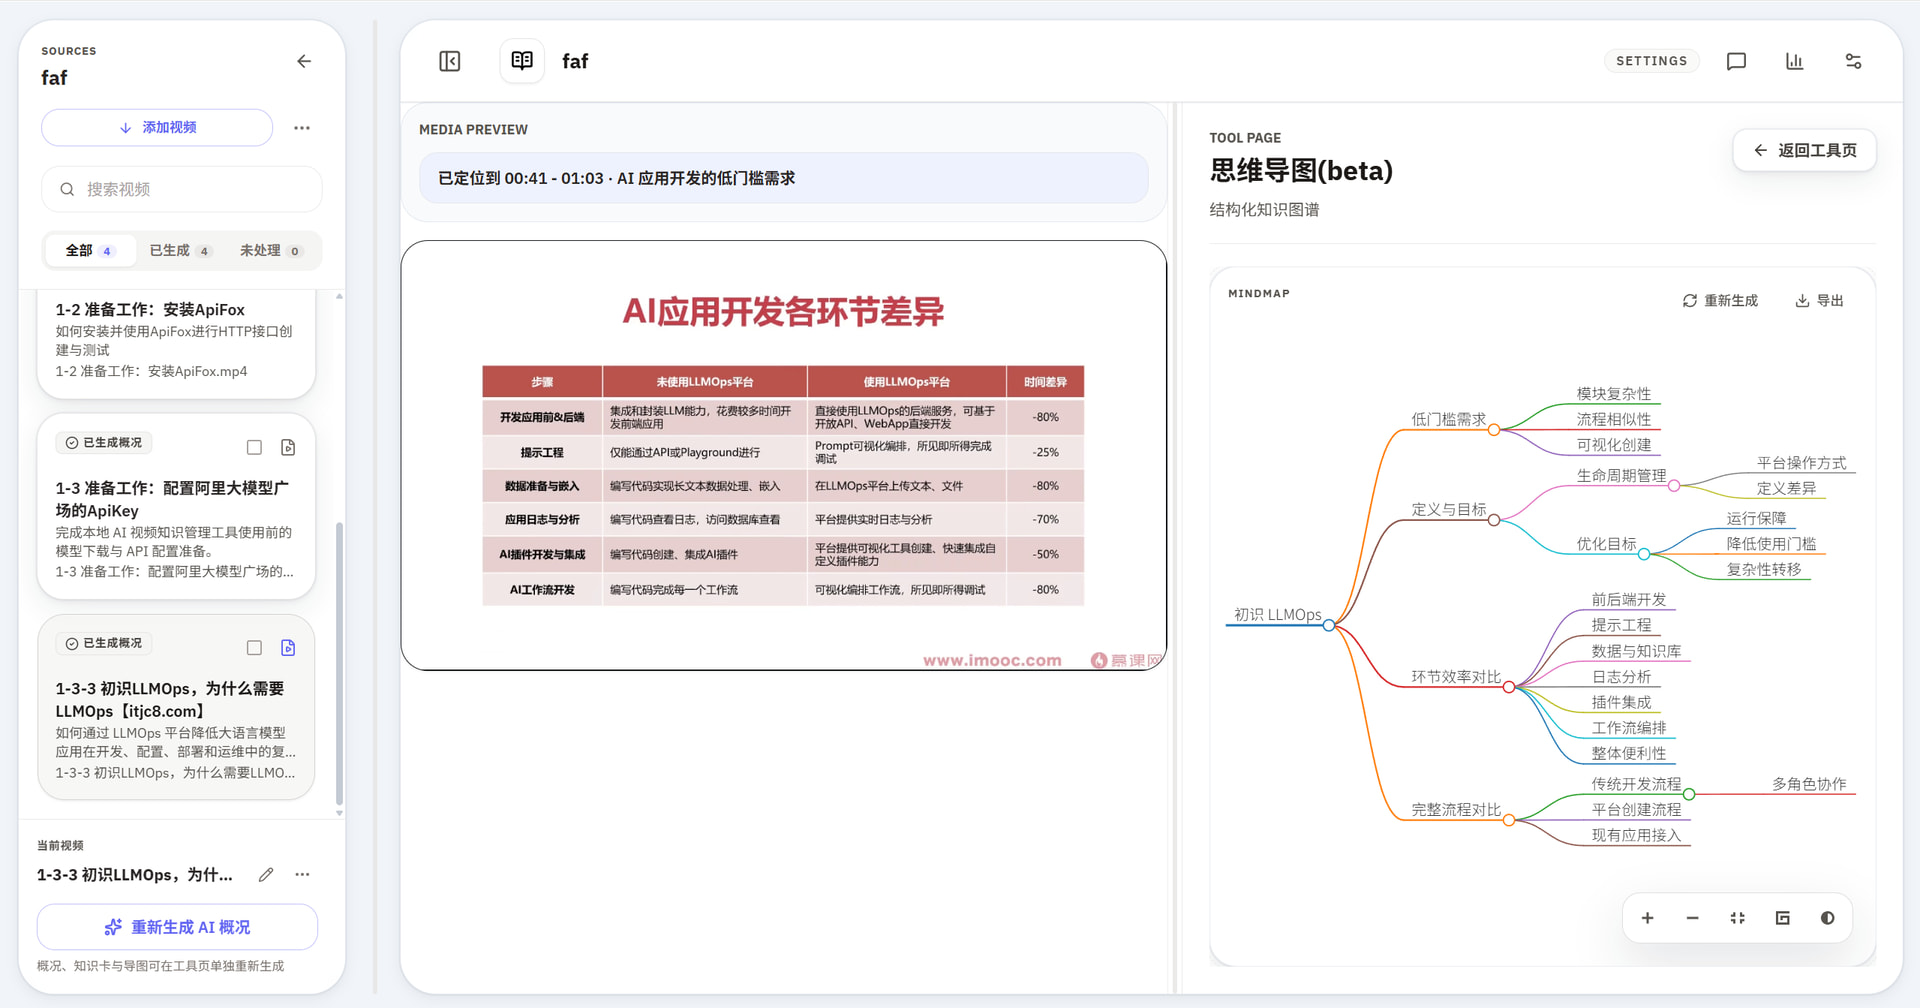
Task: Tick checkbox on 1-3 准备工作 card
Action: [254, 447]
